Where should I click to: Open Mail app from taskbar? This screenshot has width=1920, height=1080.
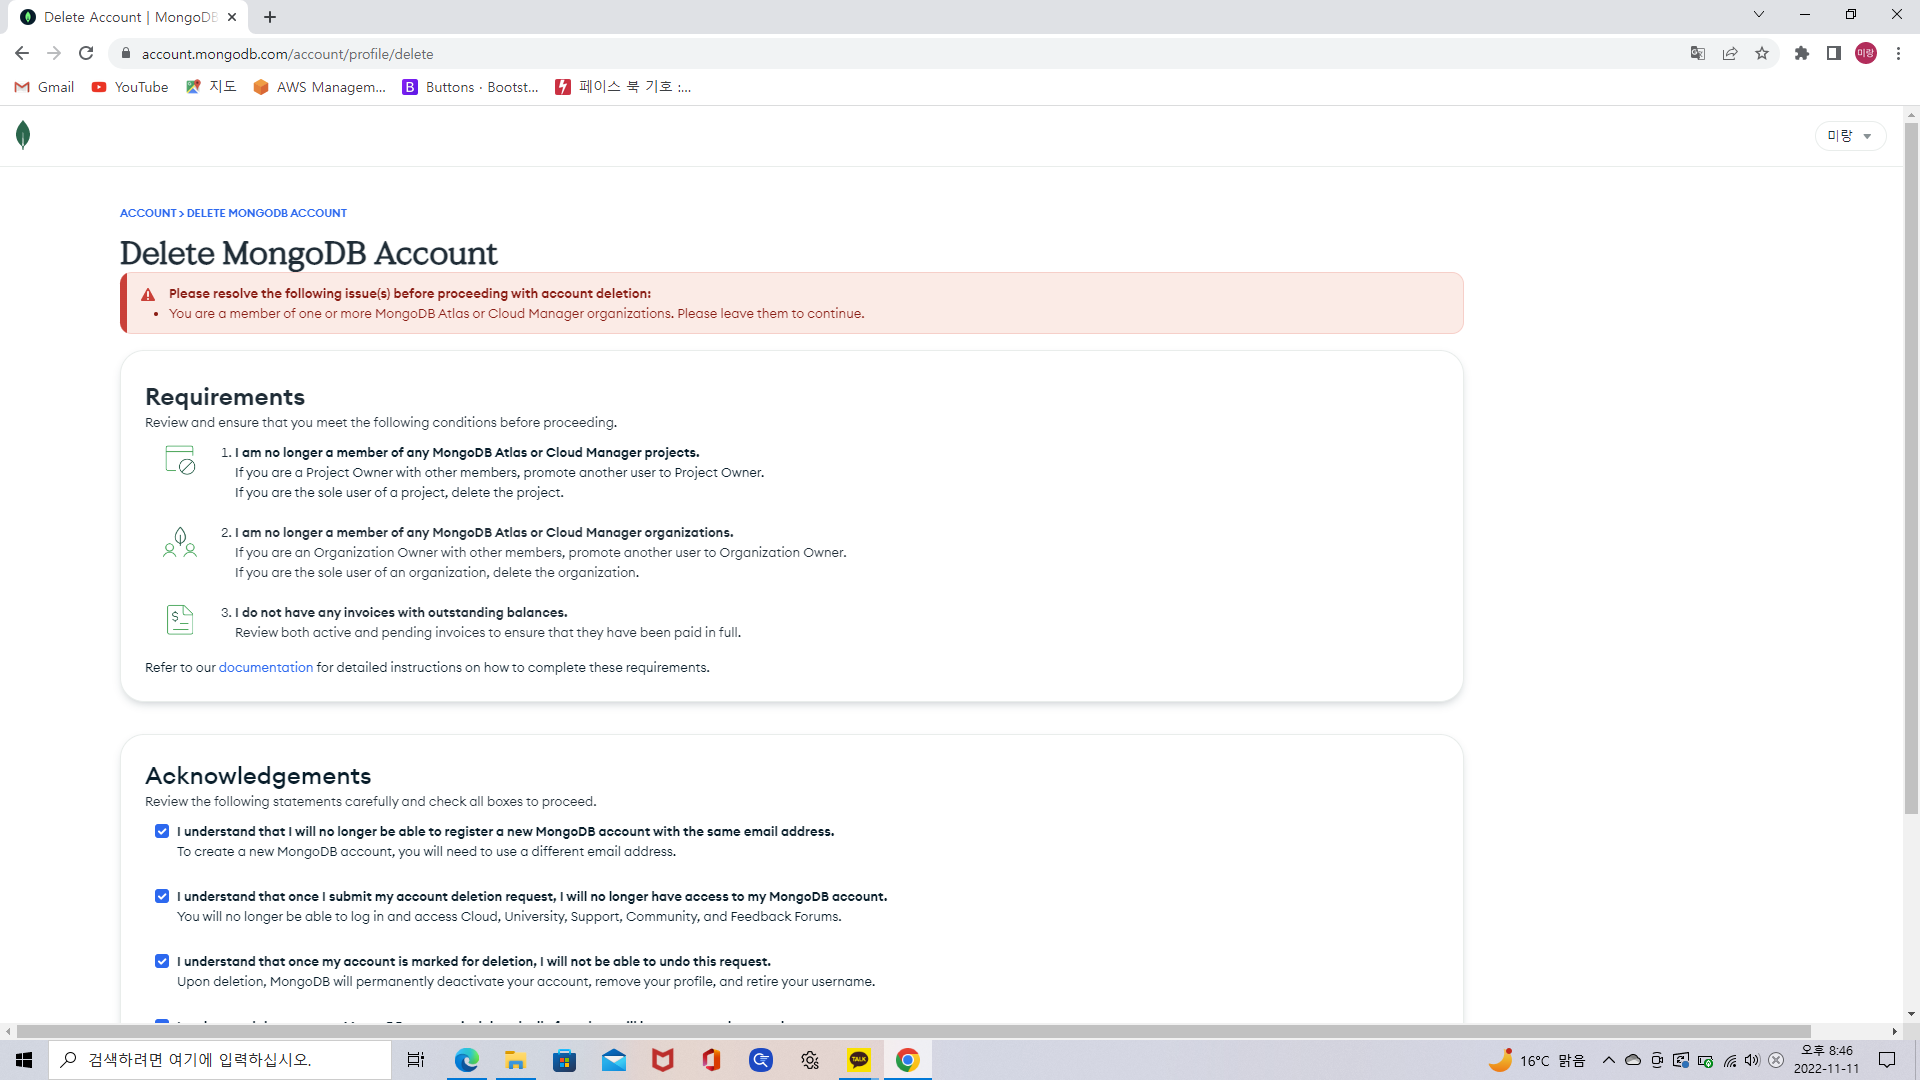pyautogui.click(x=614, y=1060)
